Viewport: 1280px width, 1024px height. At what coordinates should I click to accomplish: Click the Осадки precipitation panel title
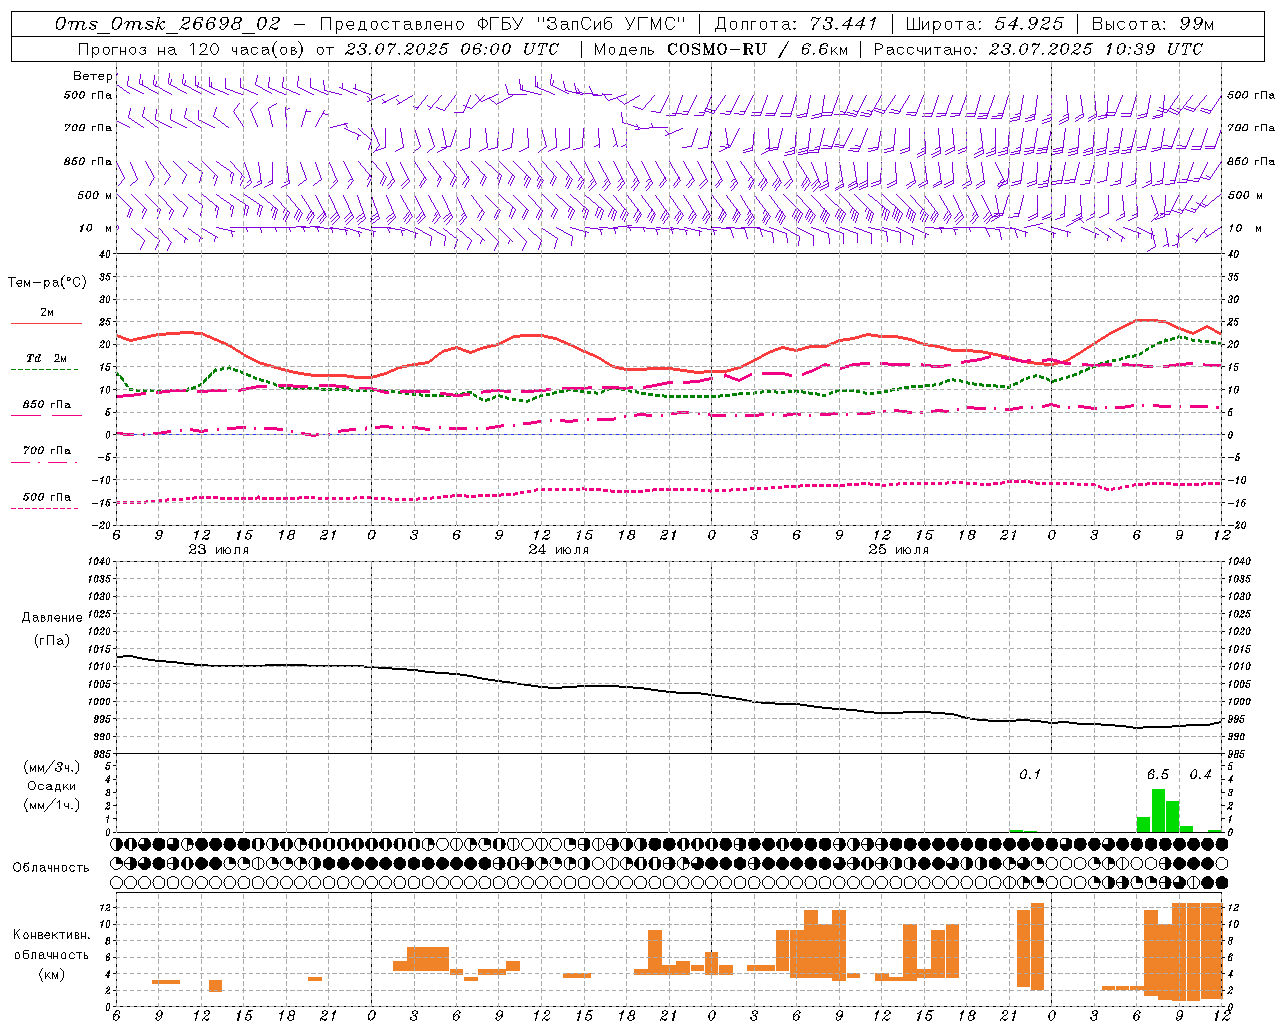point(51,786)
